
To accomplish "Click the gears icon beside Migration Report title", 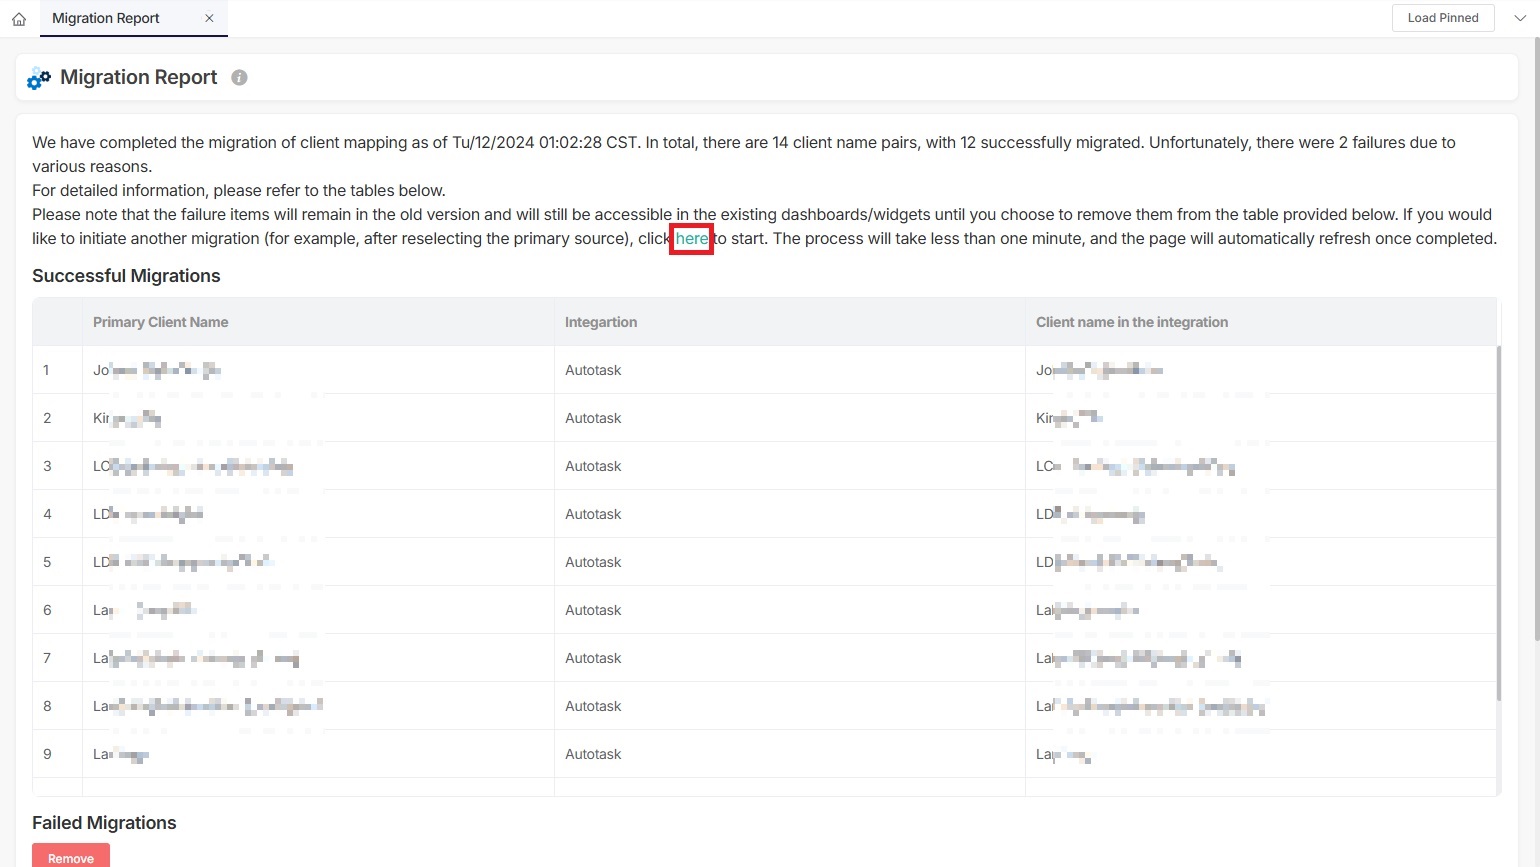I will (39, 78).
